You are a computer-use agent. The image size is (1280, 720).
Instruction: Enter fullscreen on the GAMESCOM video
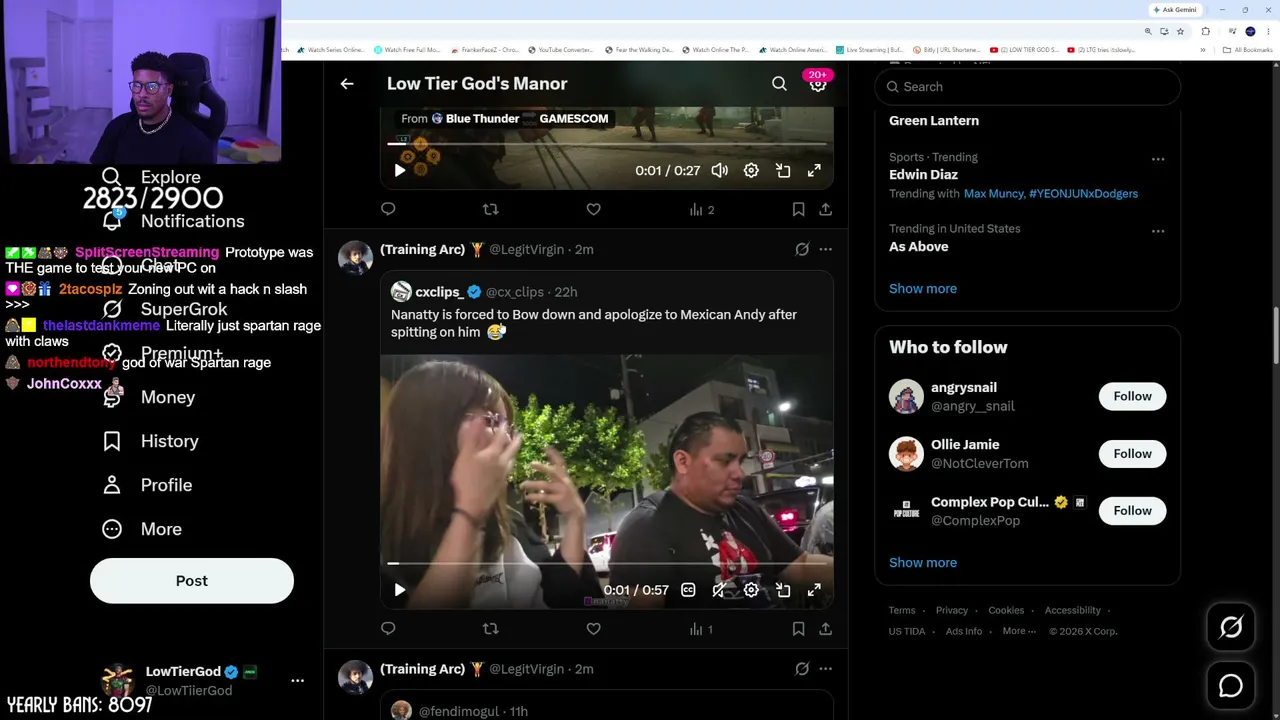click(814, 171)
